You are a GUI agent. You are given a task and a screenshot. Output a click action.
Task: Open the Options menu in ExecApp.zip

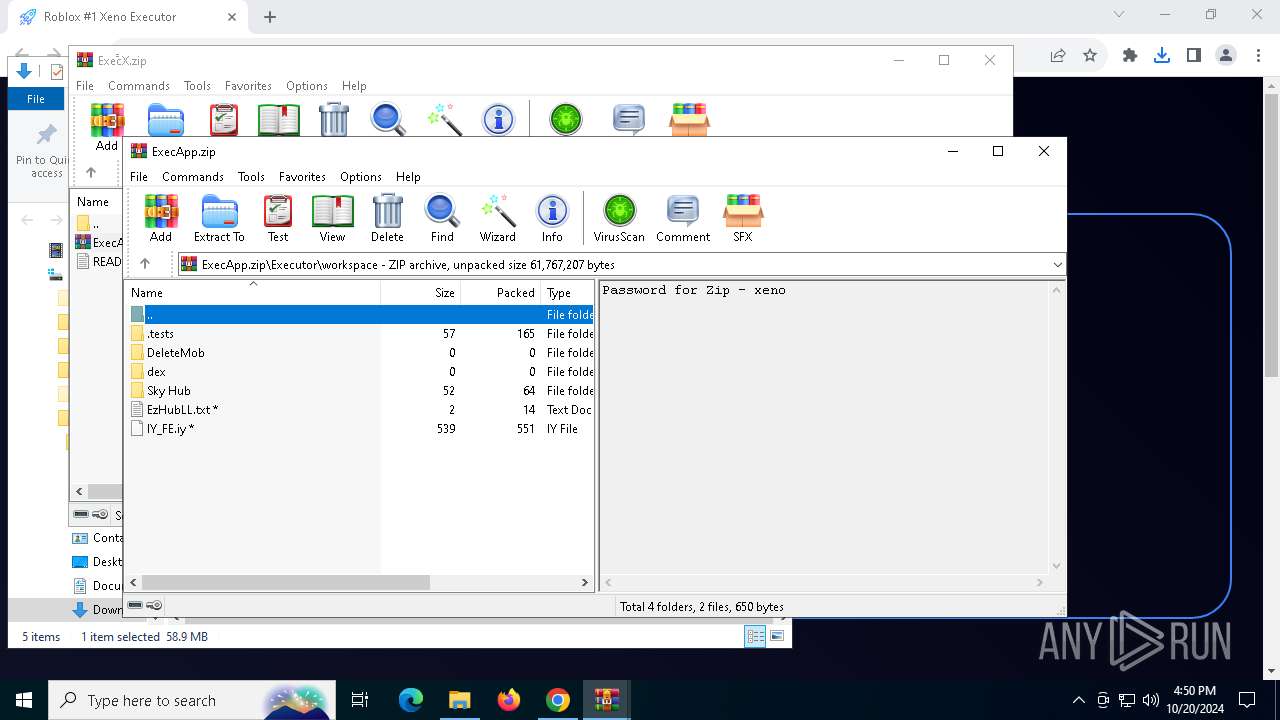(x=361, y=176)
